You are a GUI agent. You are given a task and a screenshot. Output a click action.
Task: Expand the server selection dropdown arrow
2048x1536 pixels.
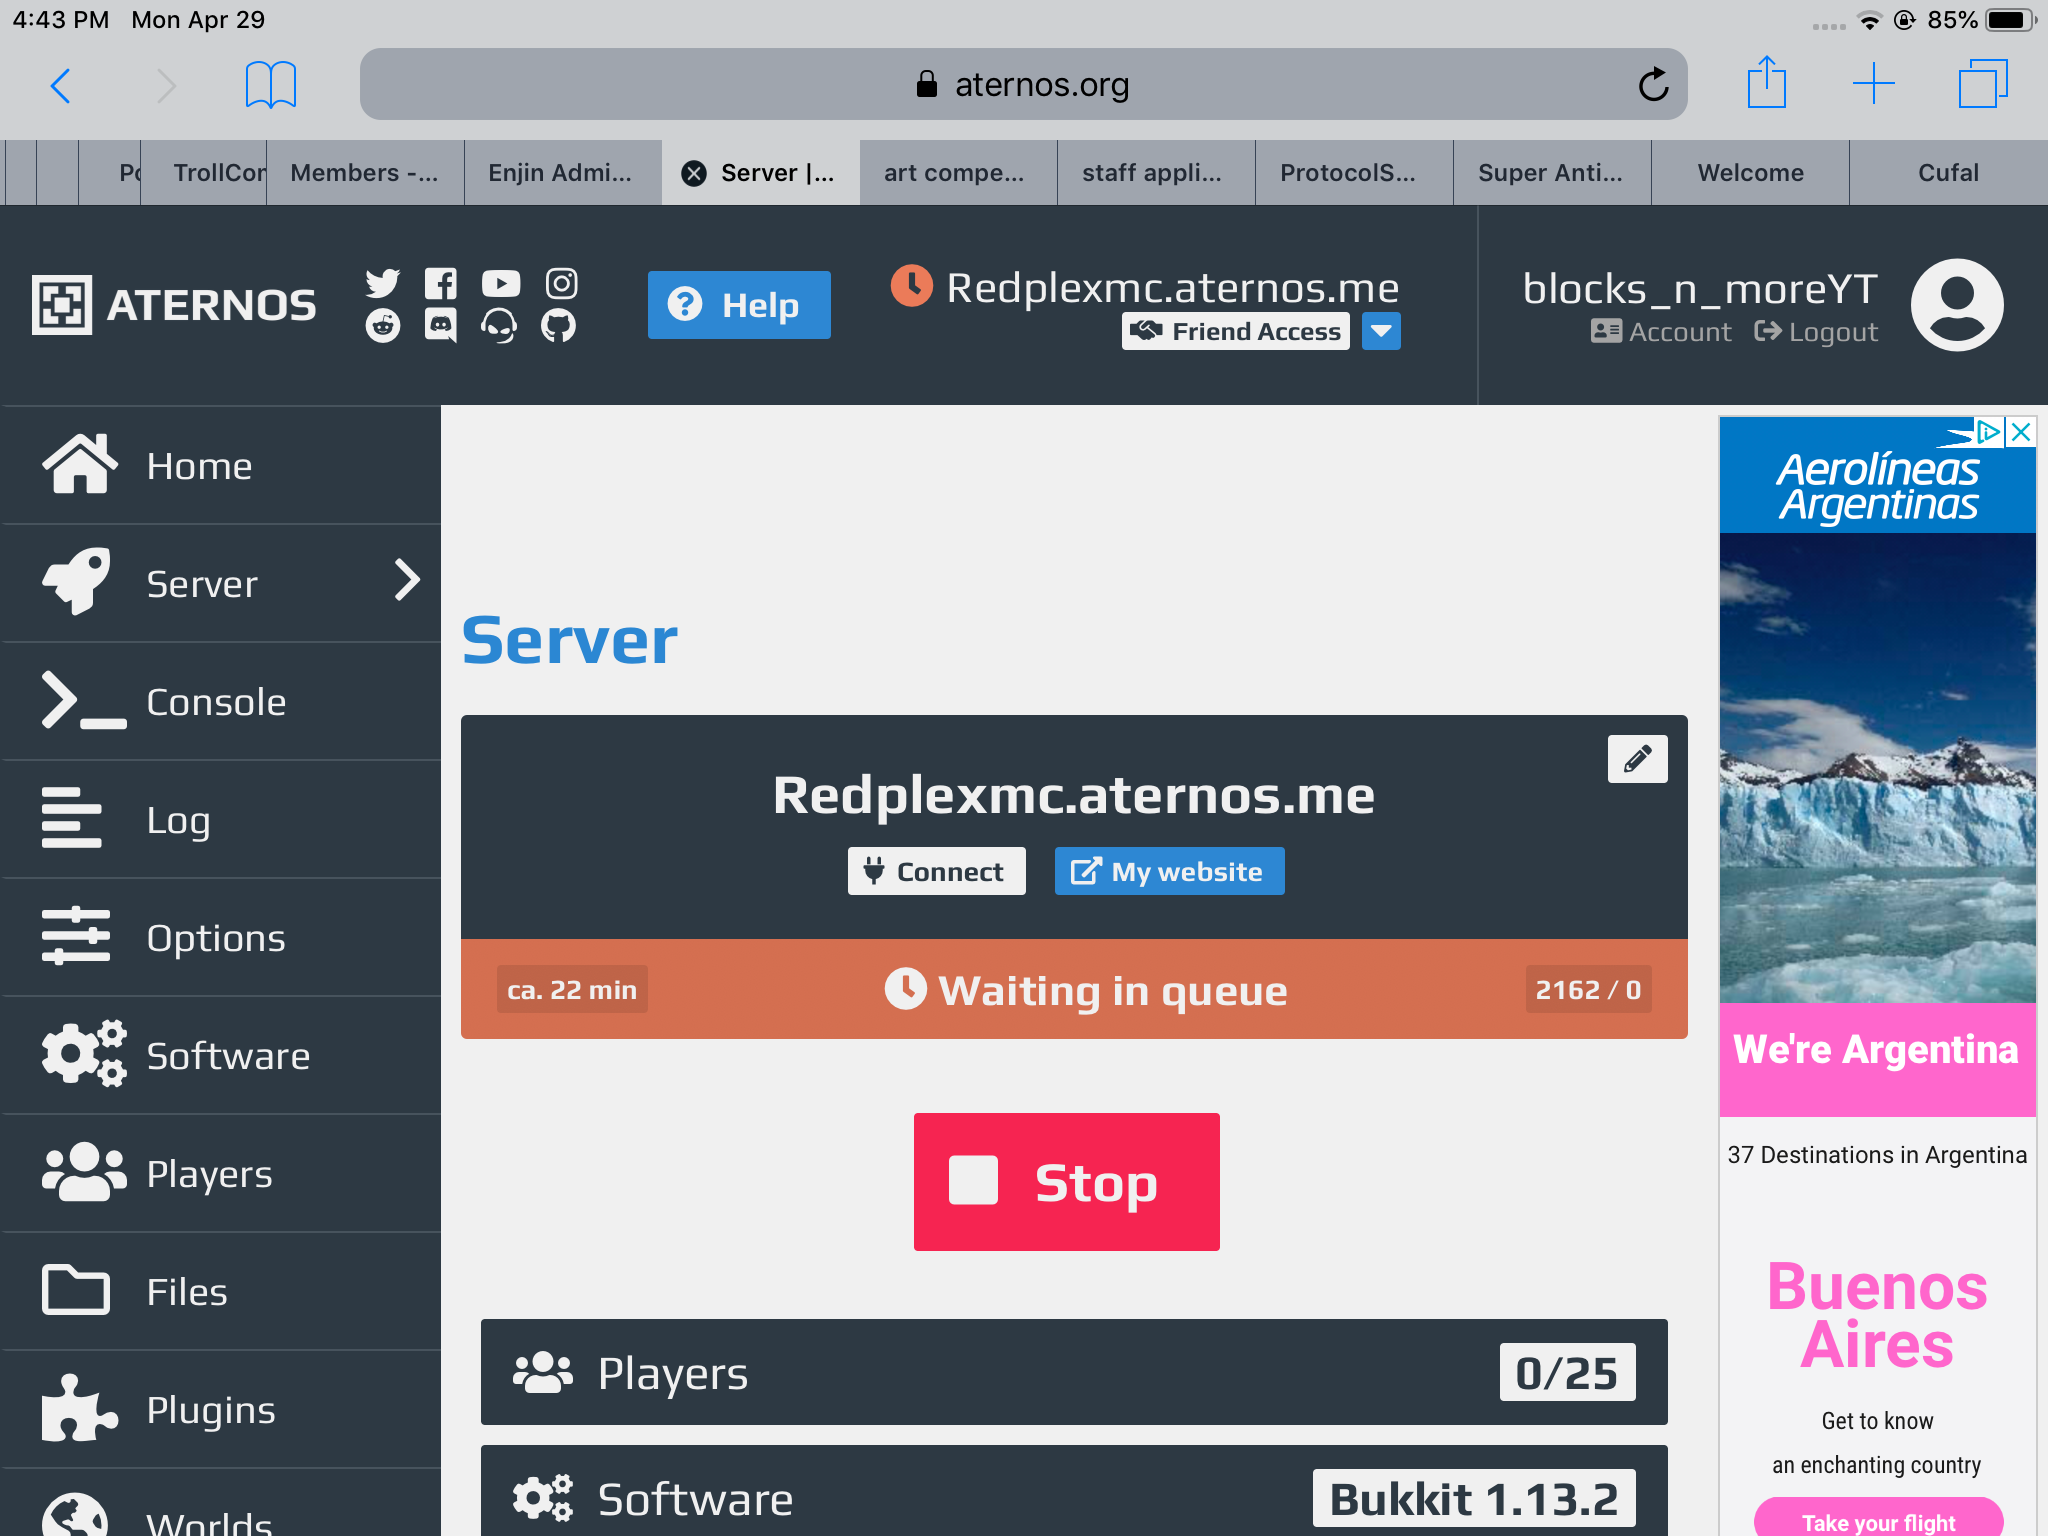coord(1381,331)
